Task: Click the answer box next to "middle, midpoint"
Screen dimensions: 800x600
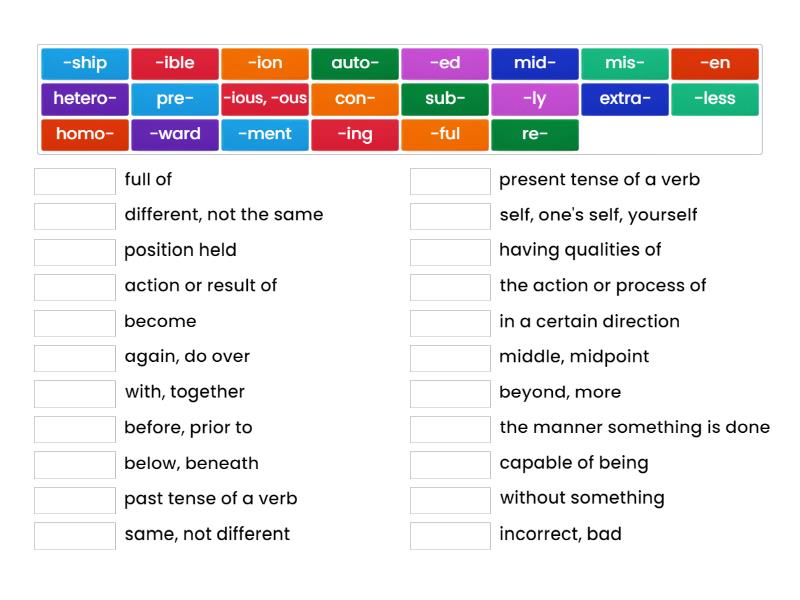Action: [x=449, y=357]
